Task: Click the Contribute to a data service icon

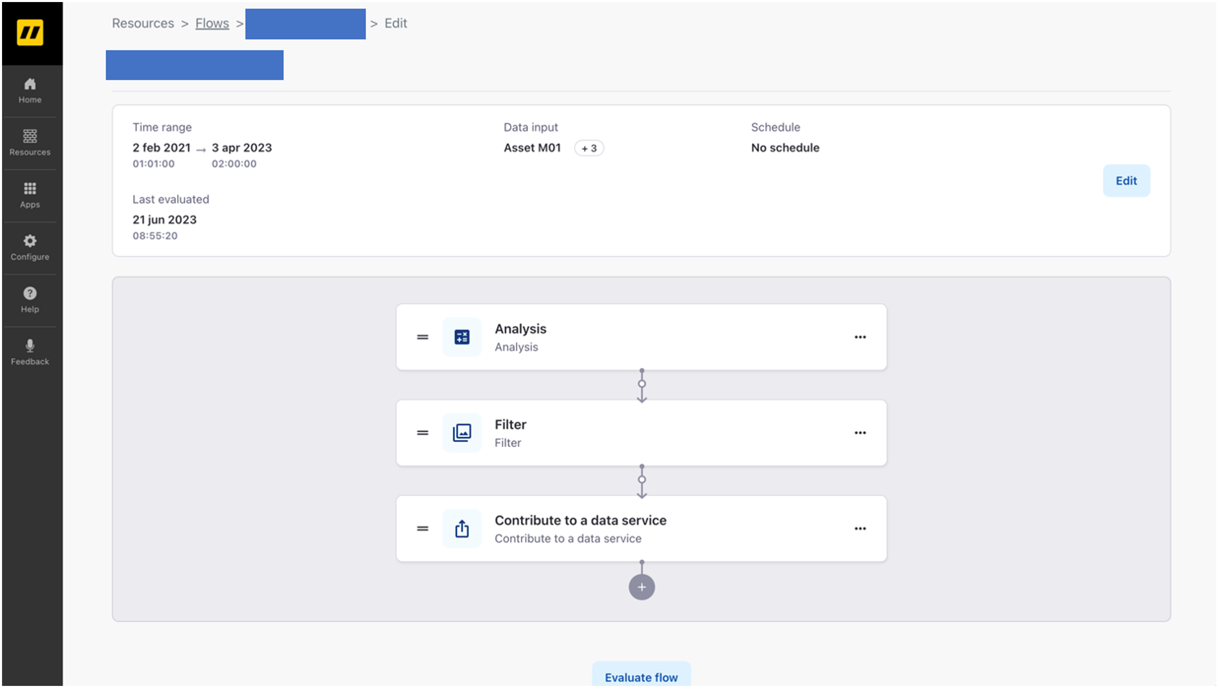Action: [x=462, y=528]
